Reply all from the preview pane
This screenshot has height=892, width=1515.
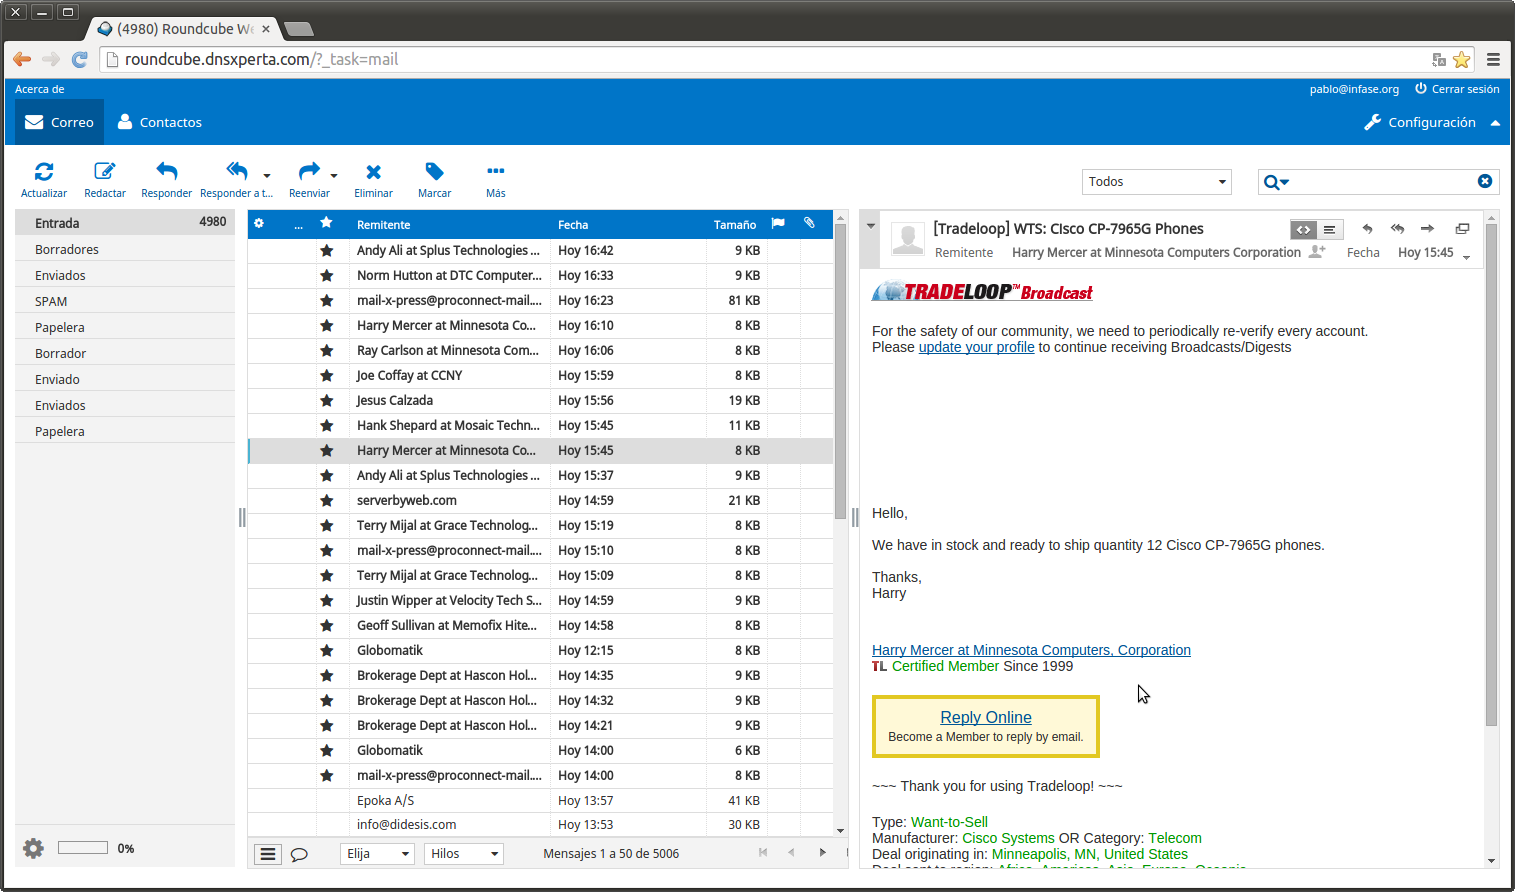click(1397, 229)
